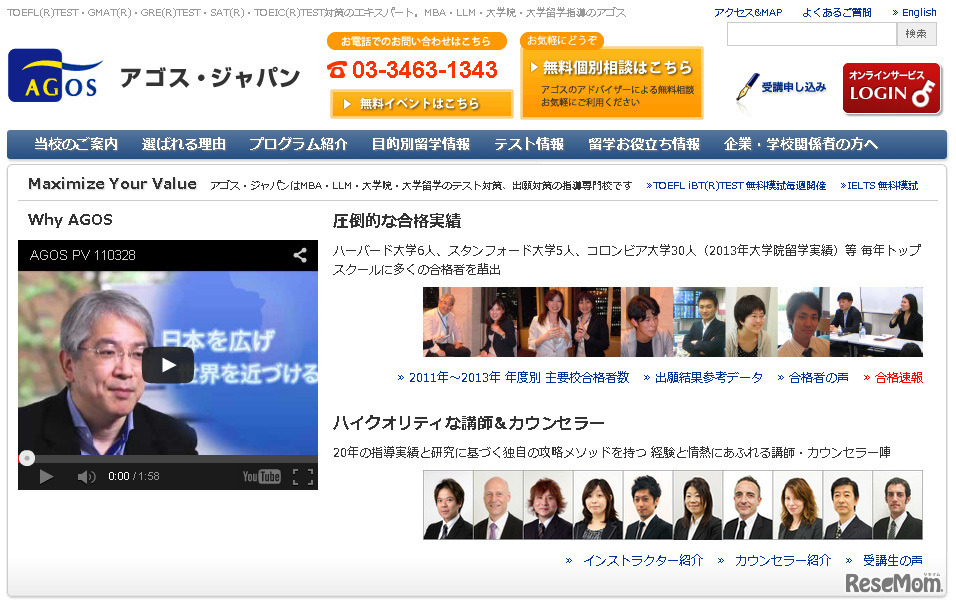Click 圧倒的な合格実績 heading
Screen dimensions: 956x606
397,221
